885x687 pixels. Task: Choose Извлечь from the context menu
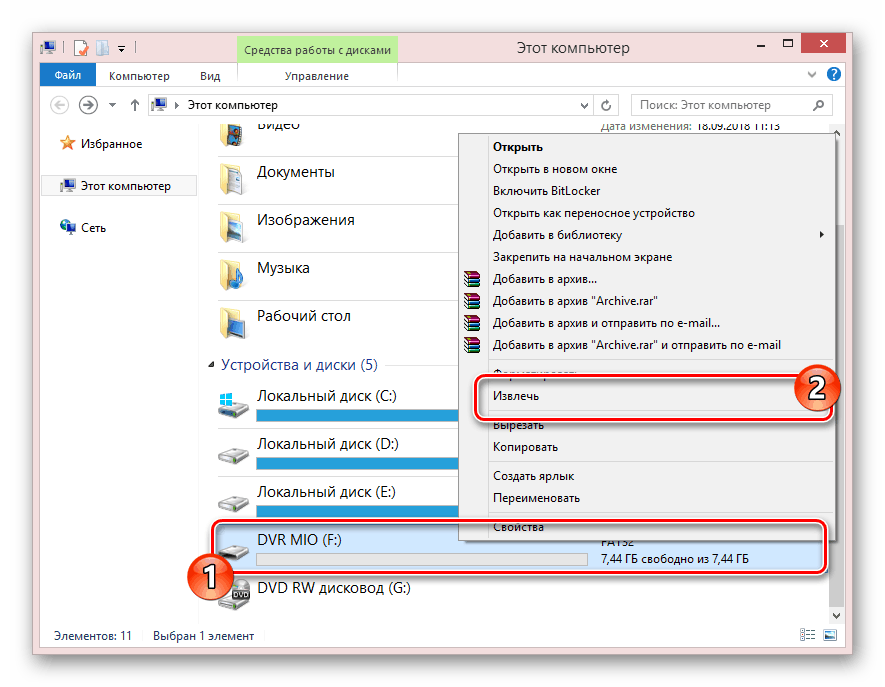(x=517, y=396)
